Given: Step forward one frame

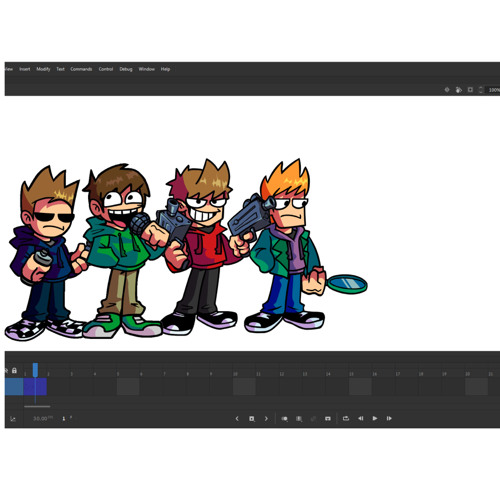Looking at the screenshot, I should [x=389, y=418].
